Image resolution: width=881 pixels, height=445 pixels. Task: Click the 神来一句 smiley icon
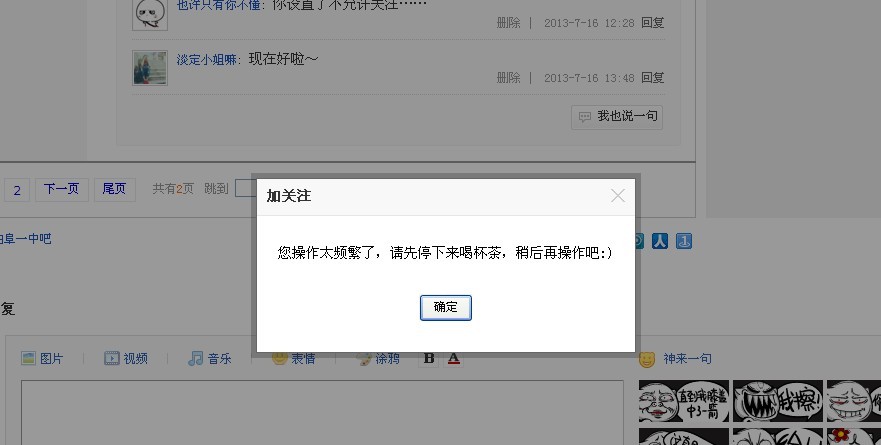tap(647, 359)
